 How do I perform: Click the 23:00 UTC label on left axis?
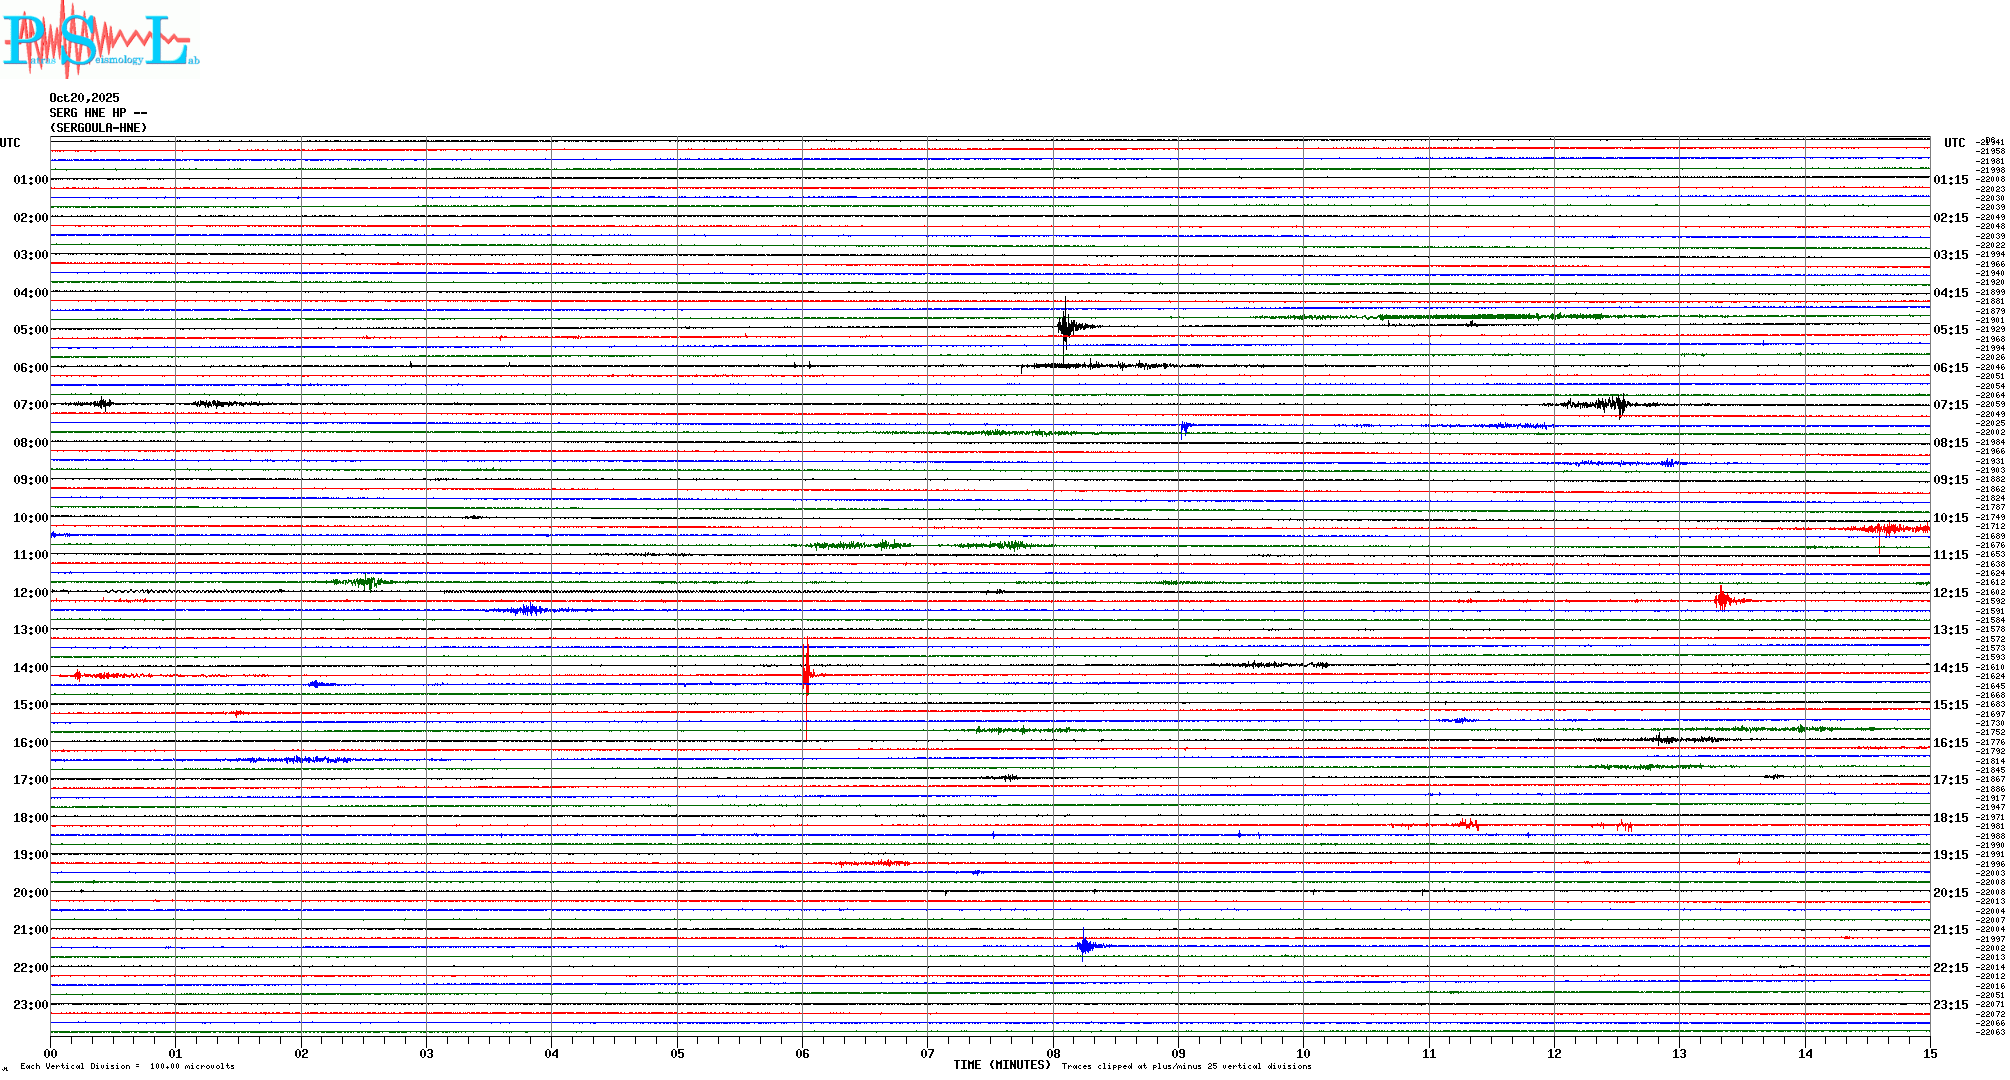coord(30,1005)
